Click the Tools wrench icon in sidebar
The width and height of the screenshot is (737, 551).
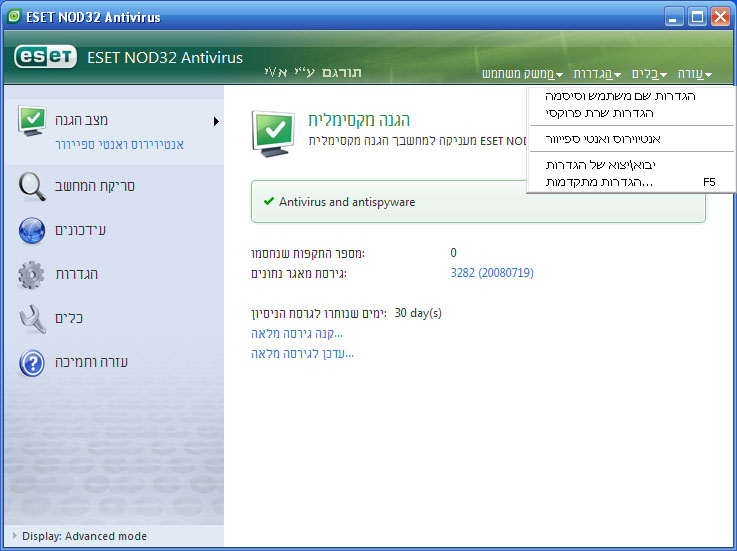tap(33, 318)
